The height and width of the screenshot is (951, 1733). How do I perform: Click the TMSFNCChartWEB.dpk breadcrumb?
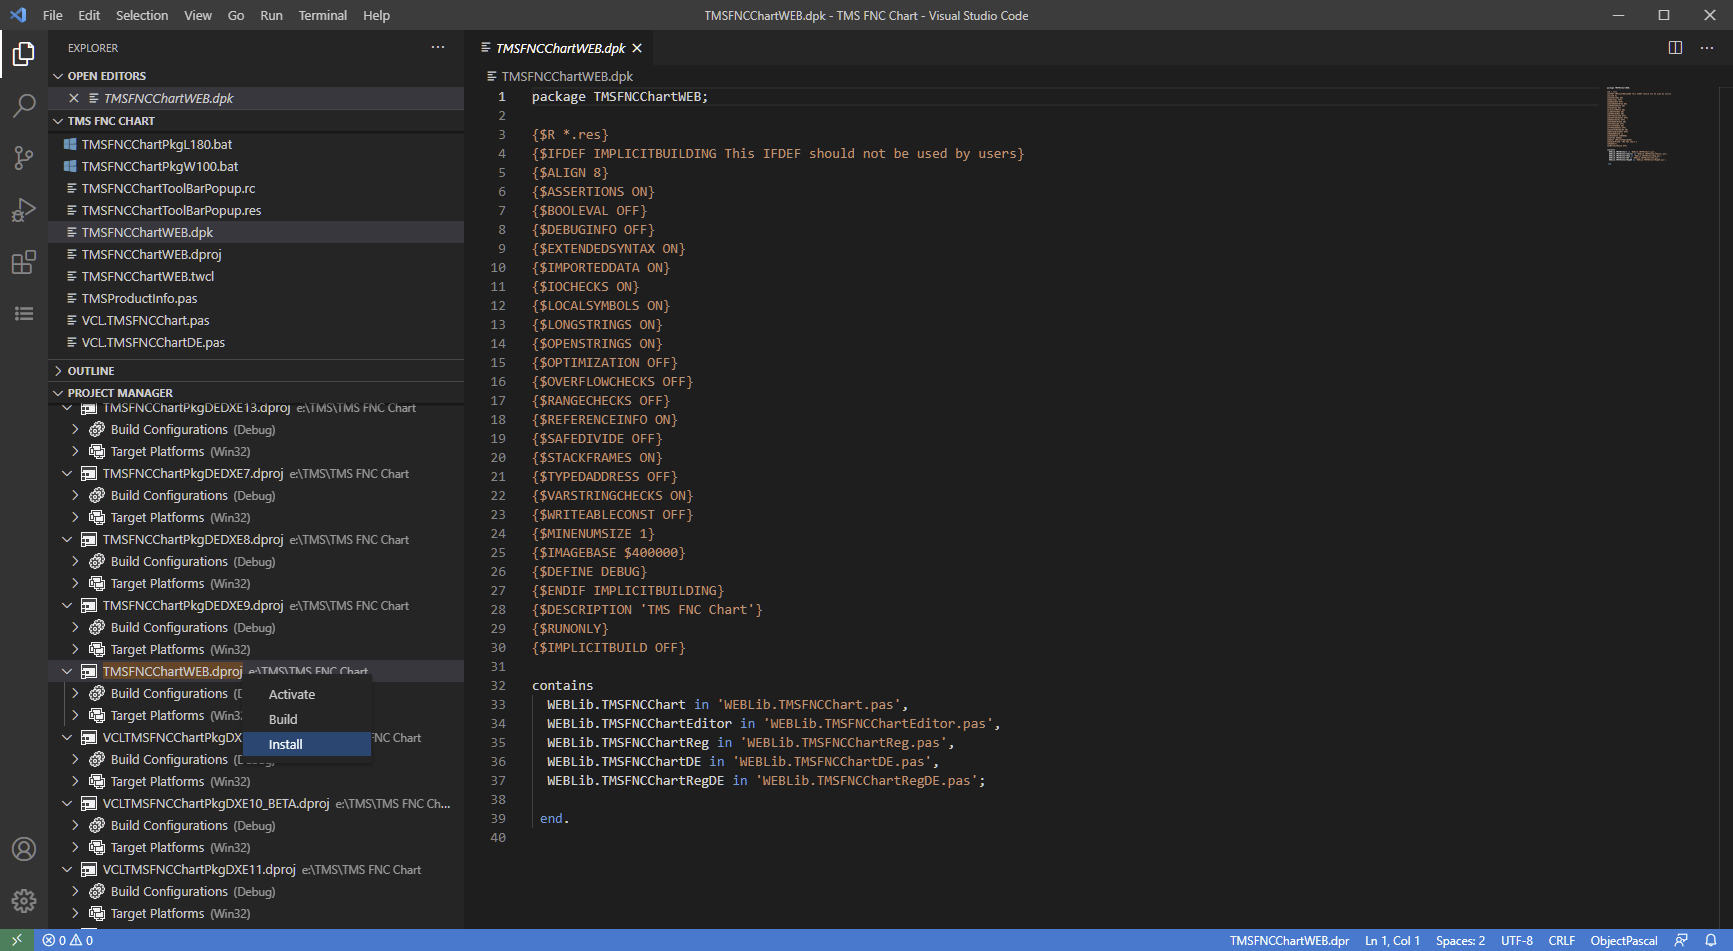[x=567, y=76]
